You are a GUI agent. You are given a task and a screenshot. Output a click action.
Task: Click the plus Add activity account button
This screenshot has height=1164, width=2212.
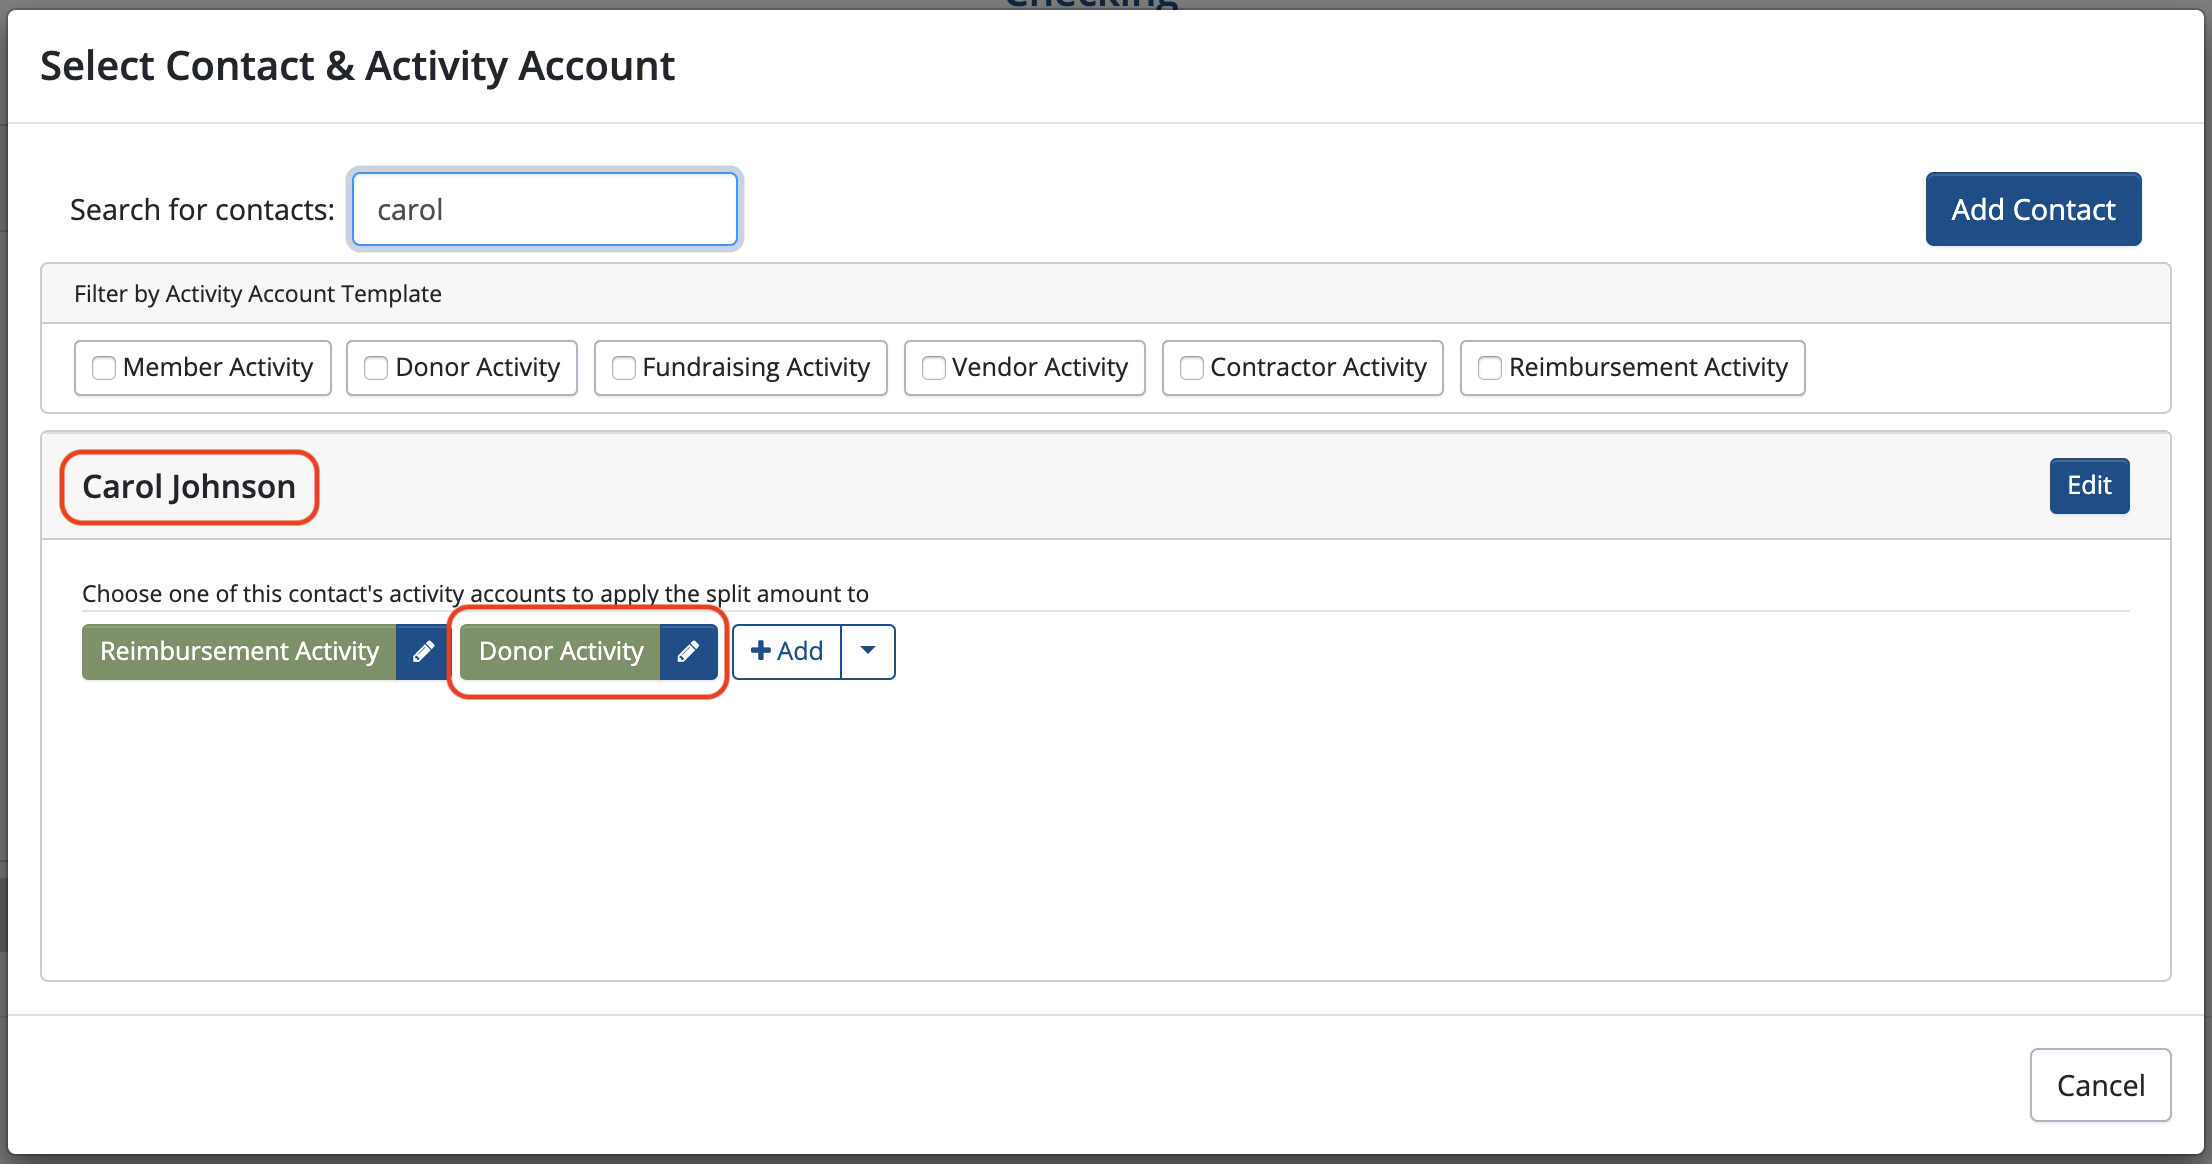[787, 652]
